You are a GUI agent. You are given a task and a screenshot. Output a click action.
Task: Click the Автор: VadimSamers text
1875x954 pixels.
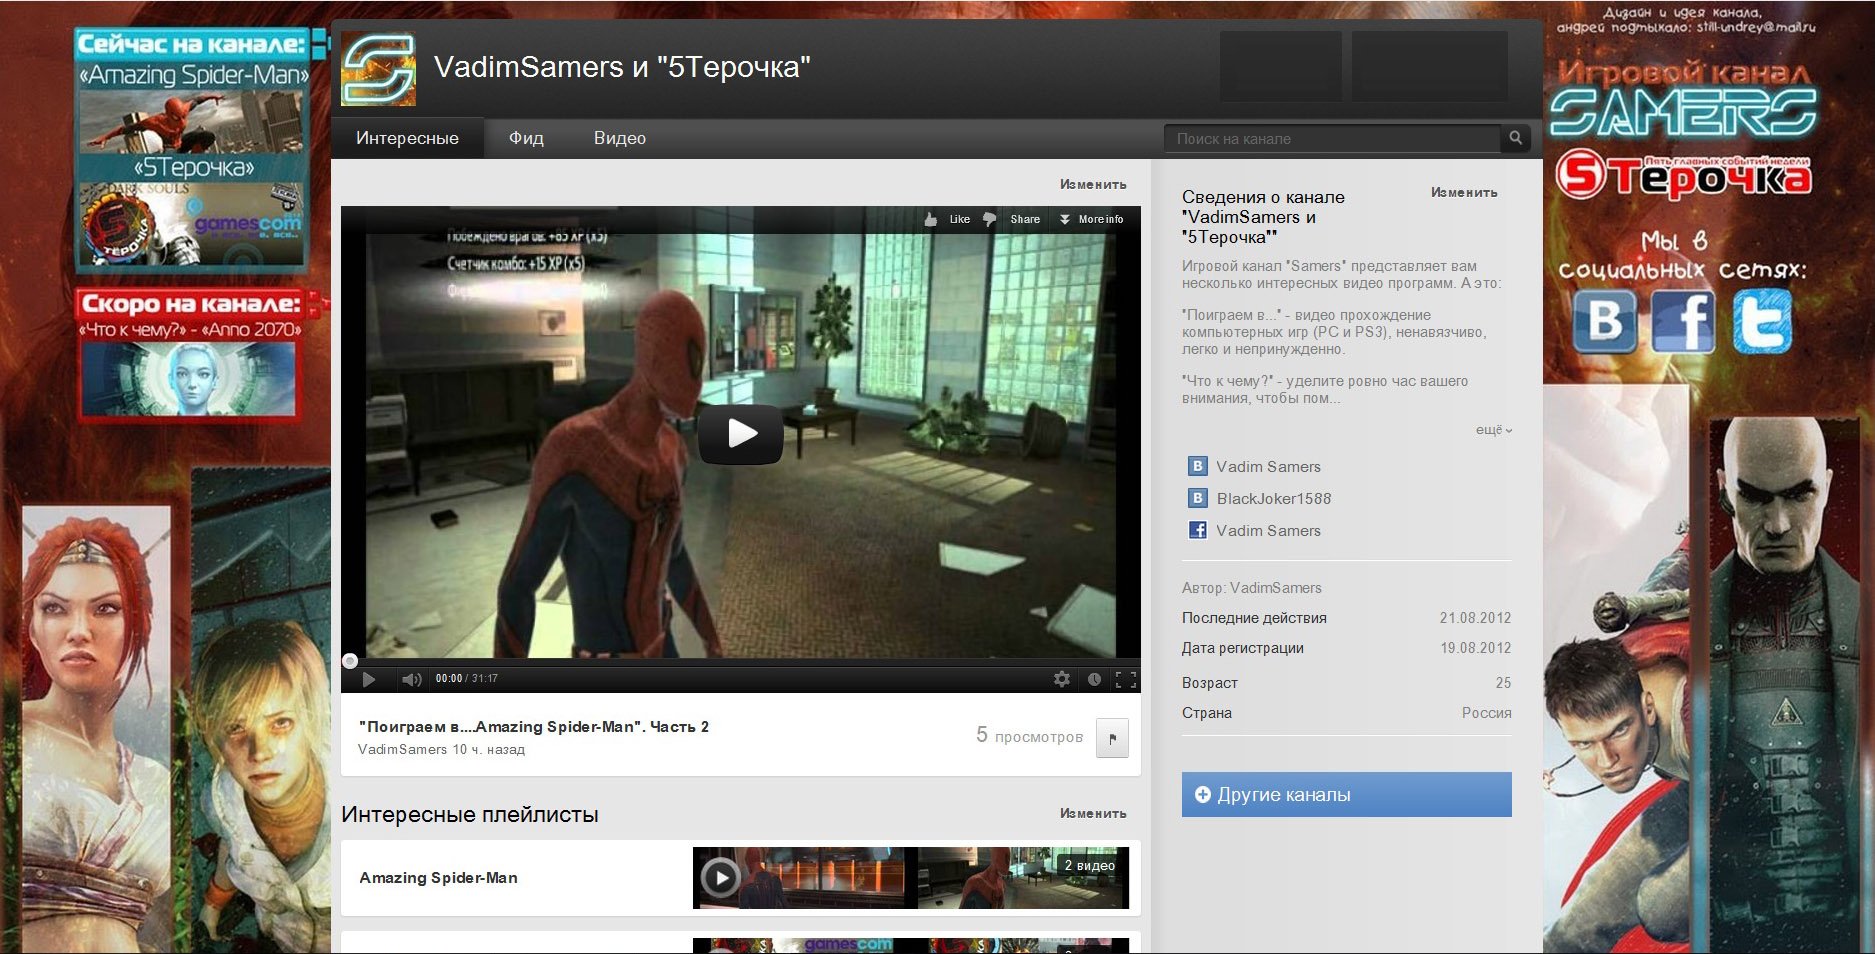point(1252,588)
